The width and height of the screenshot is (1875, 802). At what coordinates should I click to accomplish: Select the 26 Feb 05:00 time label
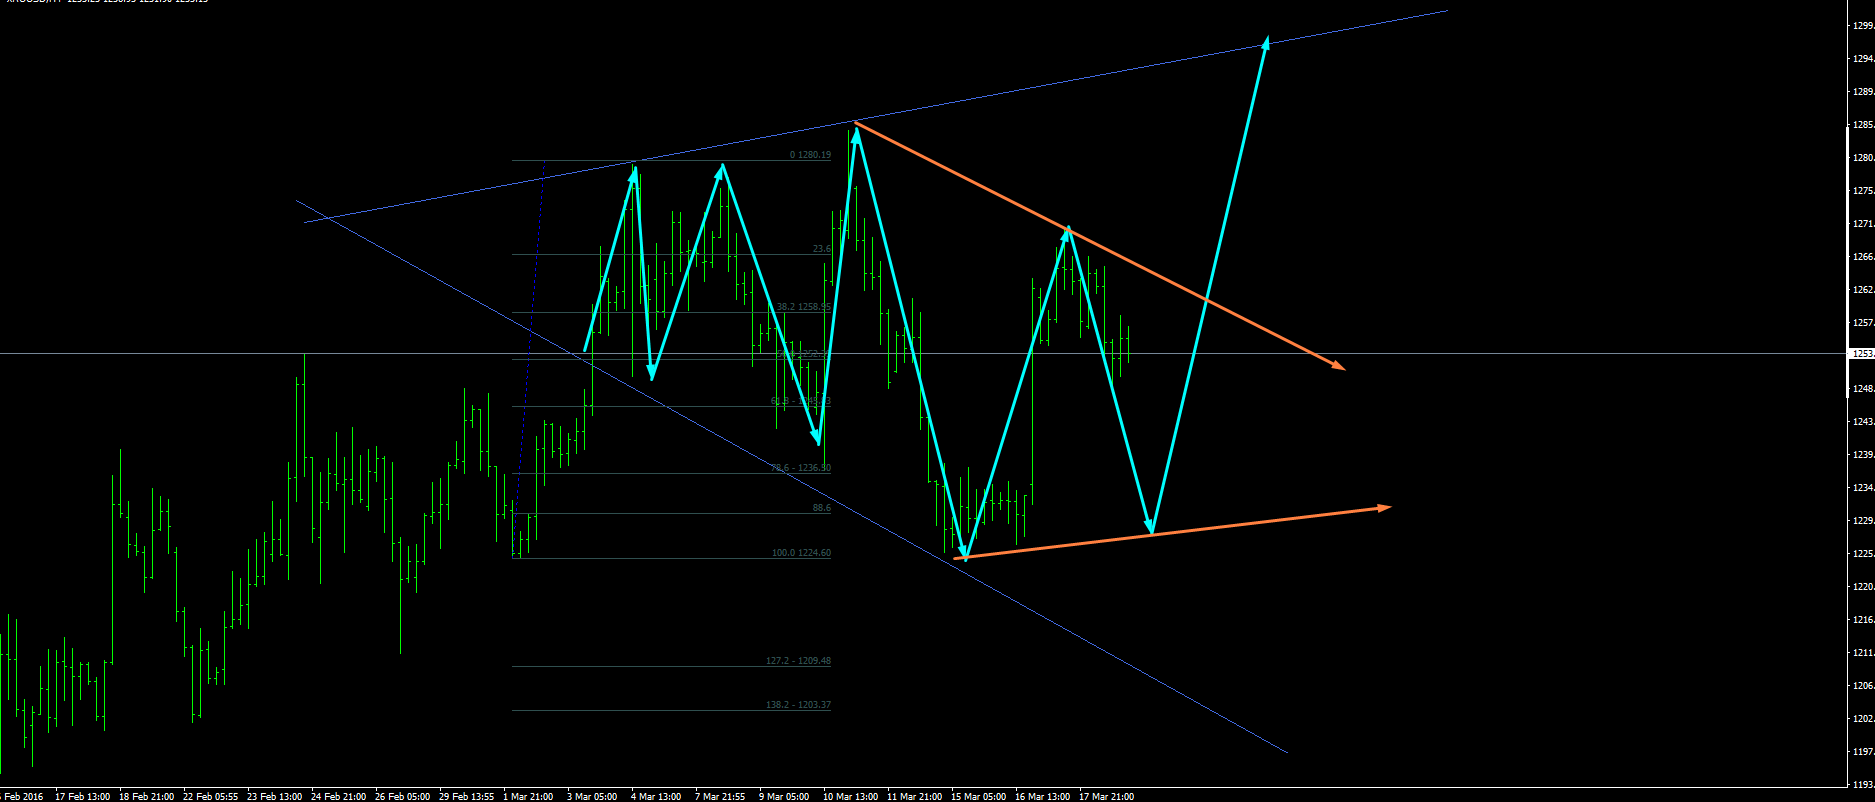pos(402,796)
